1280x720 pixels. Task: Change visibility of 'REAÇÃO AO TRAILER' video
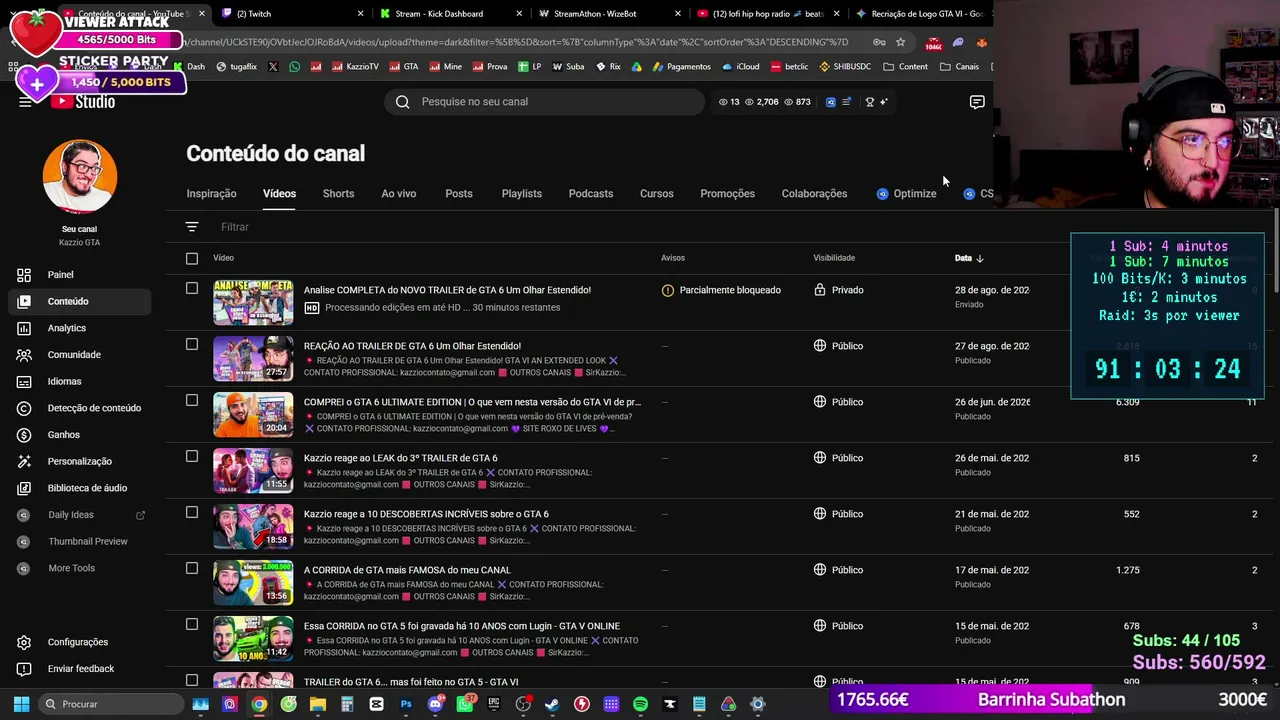(839, 346)
